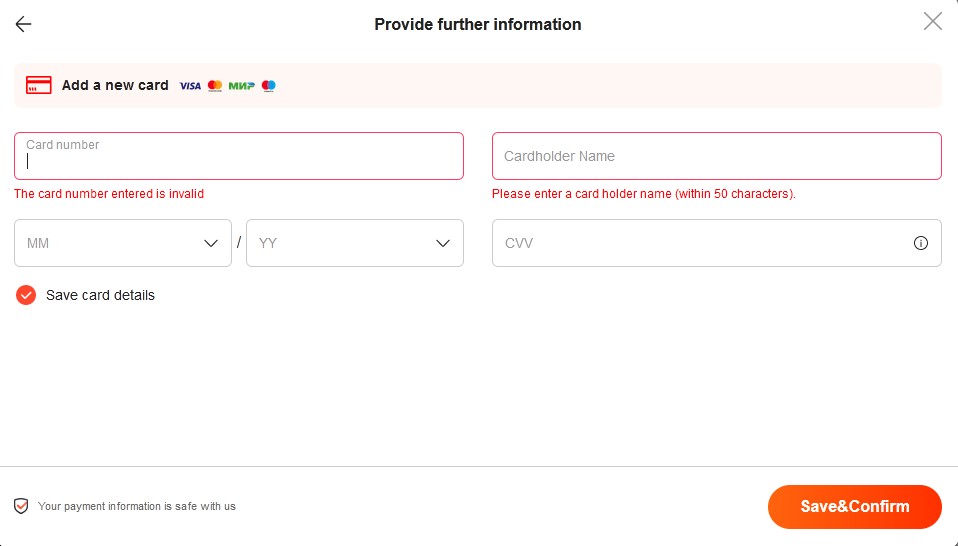Click the red credit card icon

pos(39,86)
